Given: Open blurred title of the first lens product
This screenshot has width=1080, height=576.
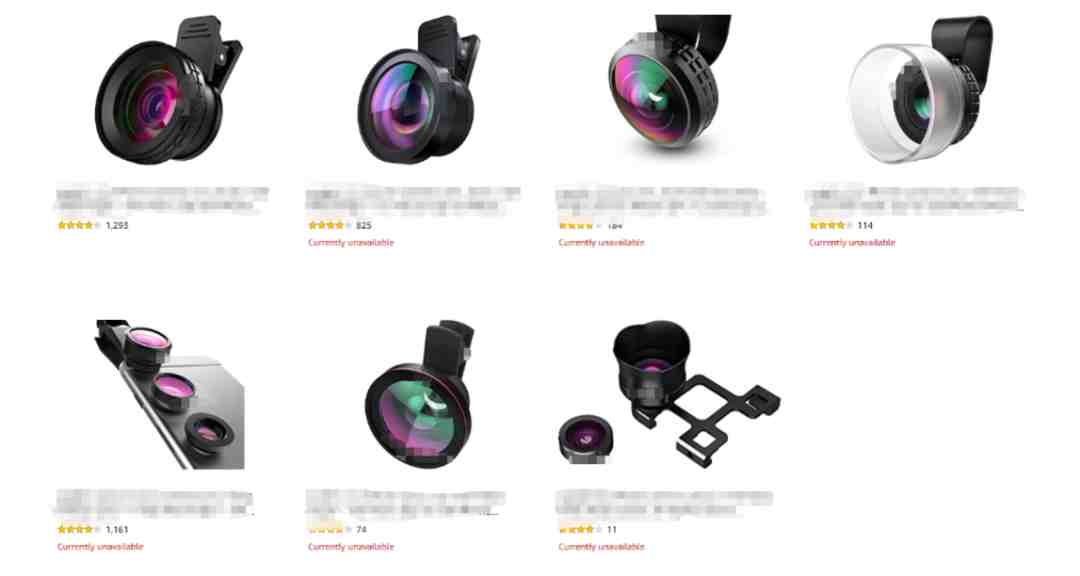Looking at the screenshot, I should (162, 199).
